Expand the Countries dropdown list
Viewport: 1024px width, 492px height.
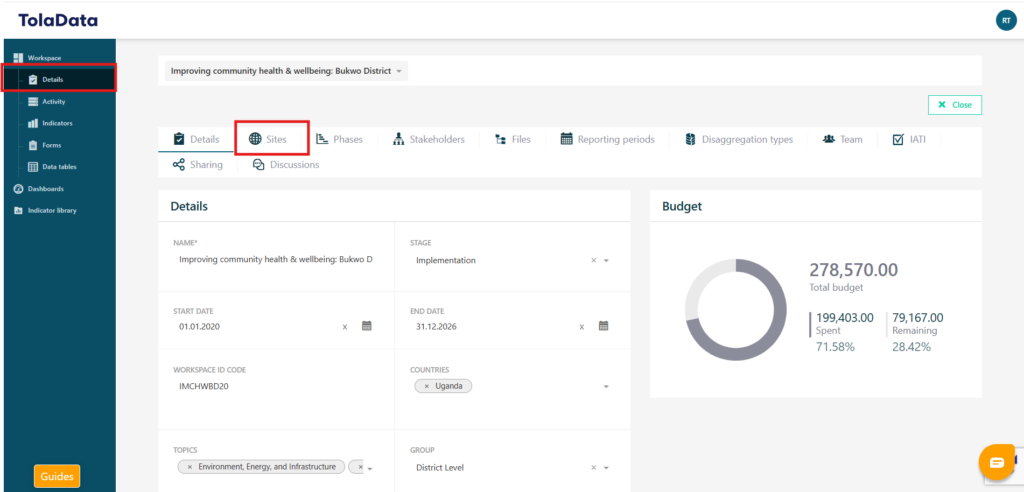pos(605,386)
